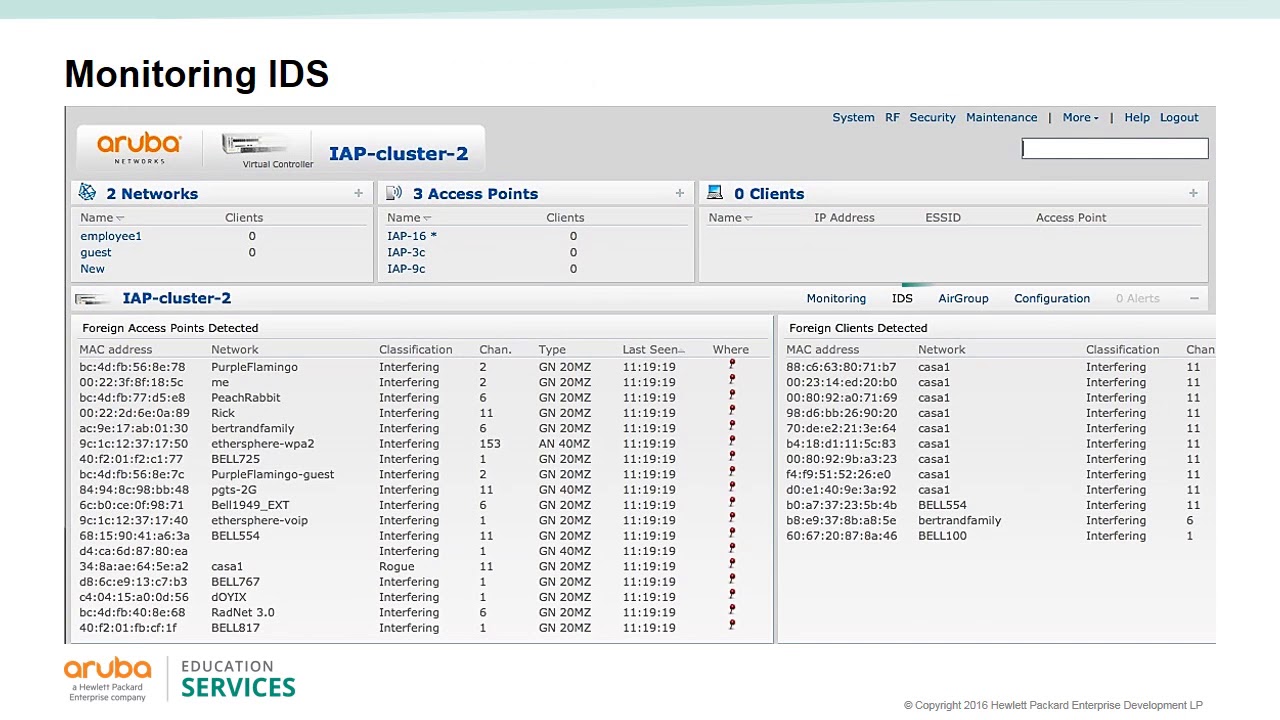Sort Access Points by Name column
Screen dimensions: 1280x720
tap(408, 217)
